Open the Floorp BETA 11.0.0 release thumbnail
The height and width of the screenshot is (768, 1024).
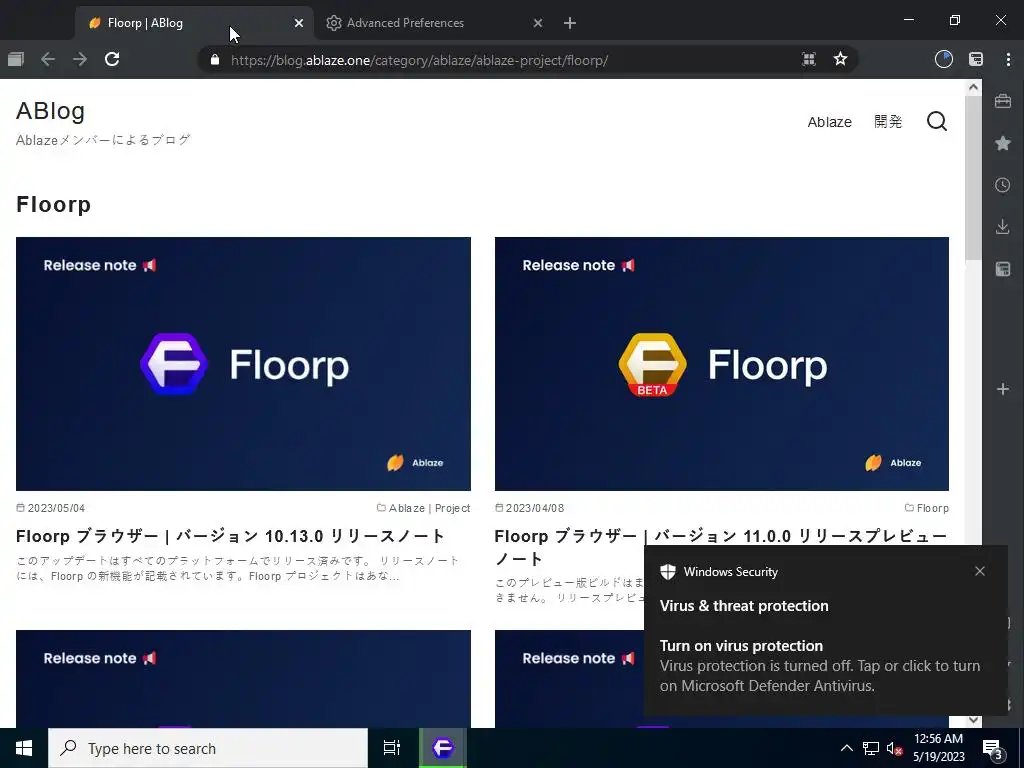(722, 364)
